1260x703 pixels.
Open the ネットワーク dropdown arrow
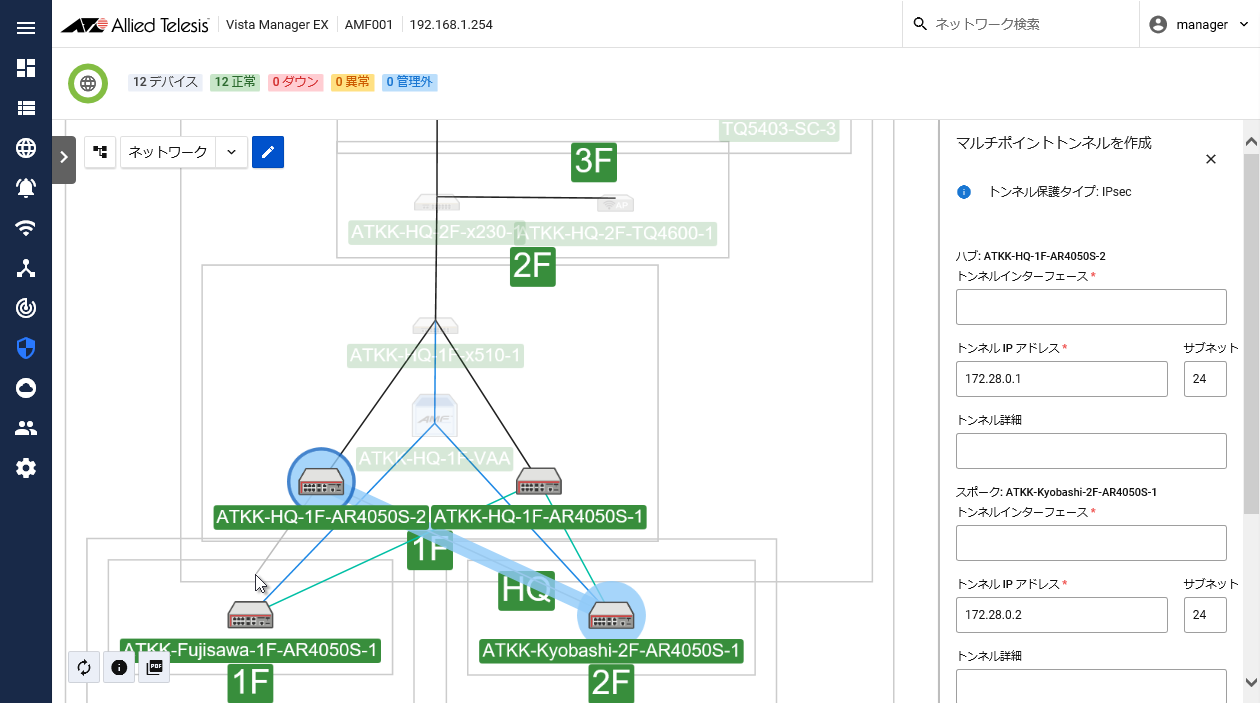pos(231,152)
